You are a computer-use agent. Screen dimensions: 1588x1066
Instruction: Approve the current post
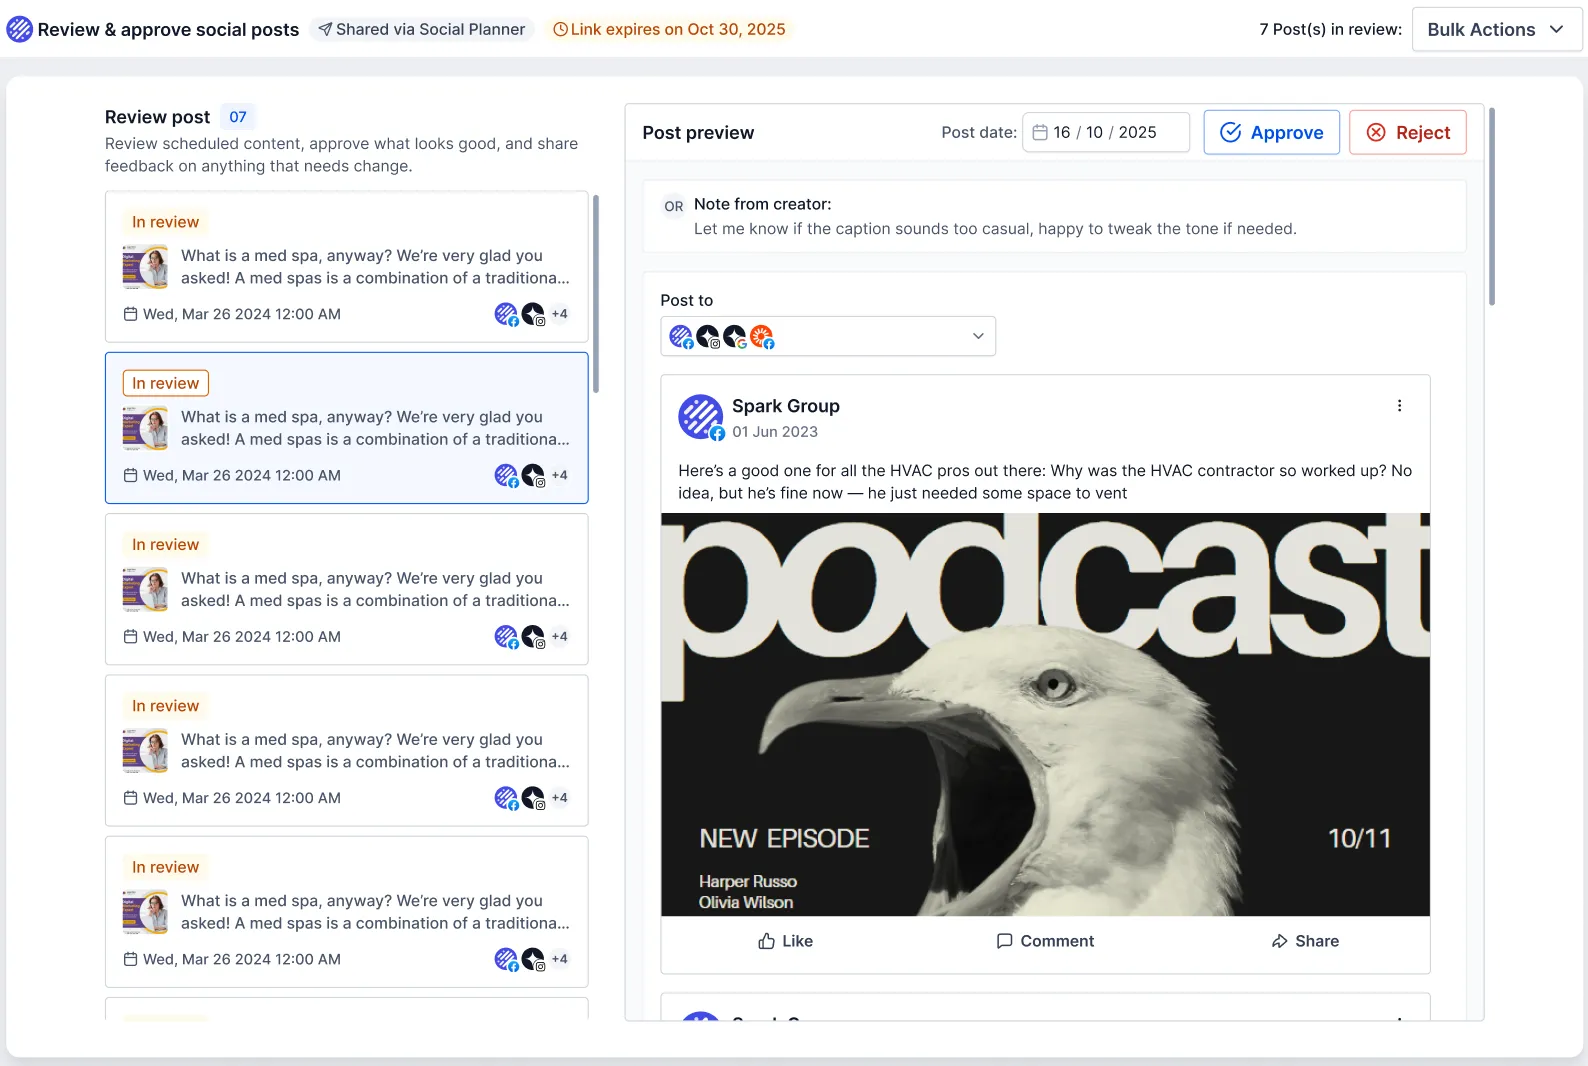(x=1271, y=132)
